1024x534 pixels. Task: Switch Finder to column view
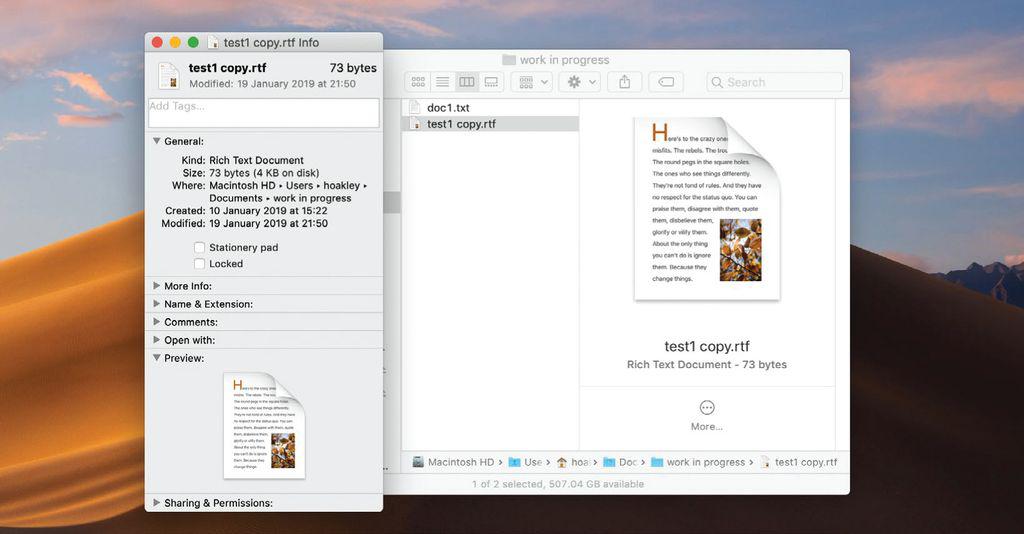click(x=466, y=82)
